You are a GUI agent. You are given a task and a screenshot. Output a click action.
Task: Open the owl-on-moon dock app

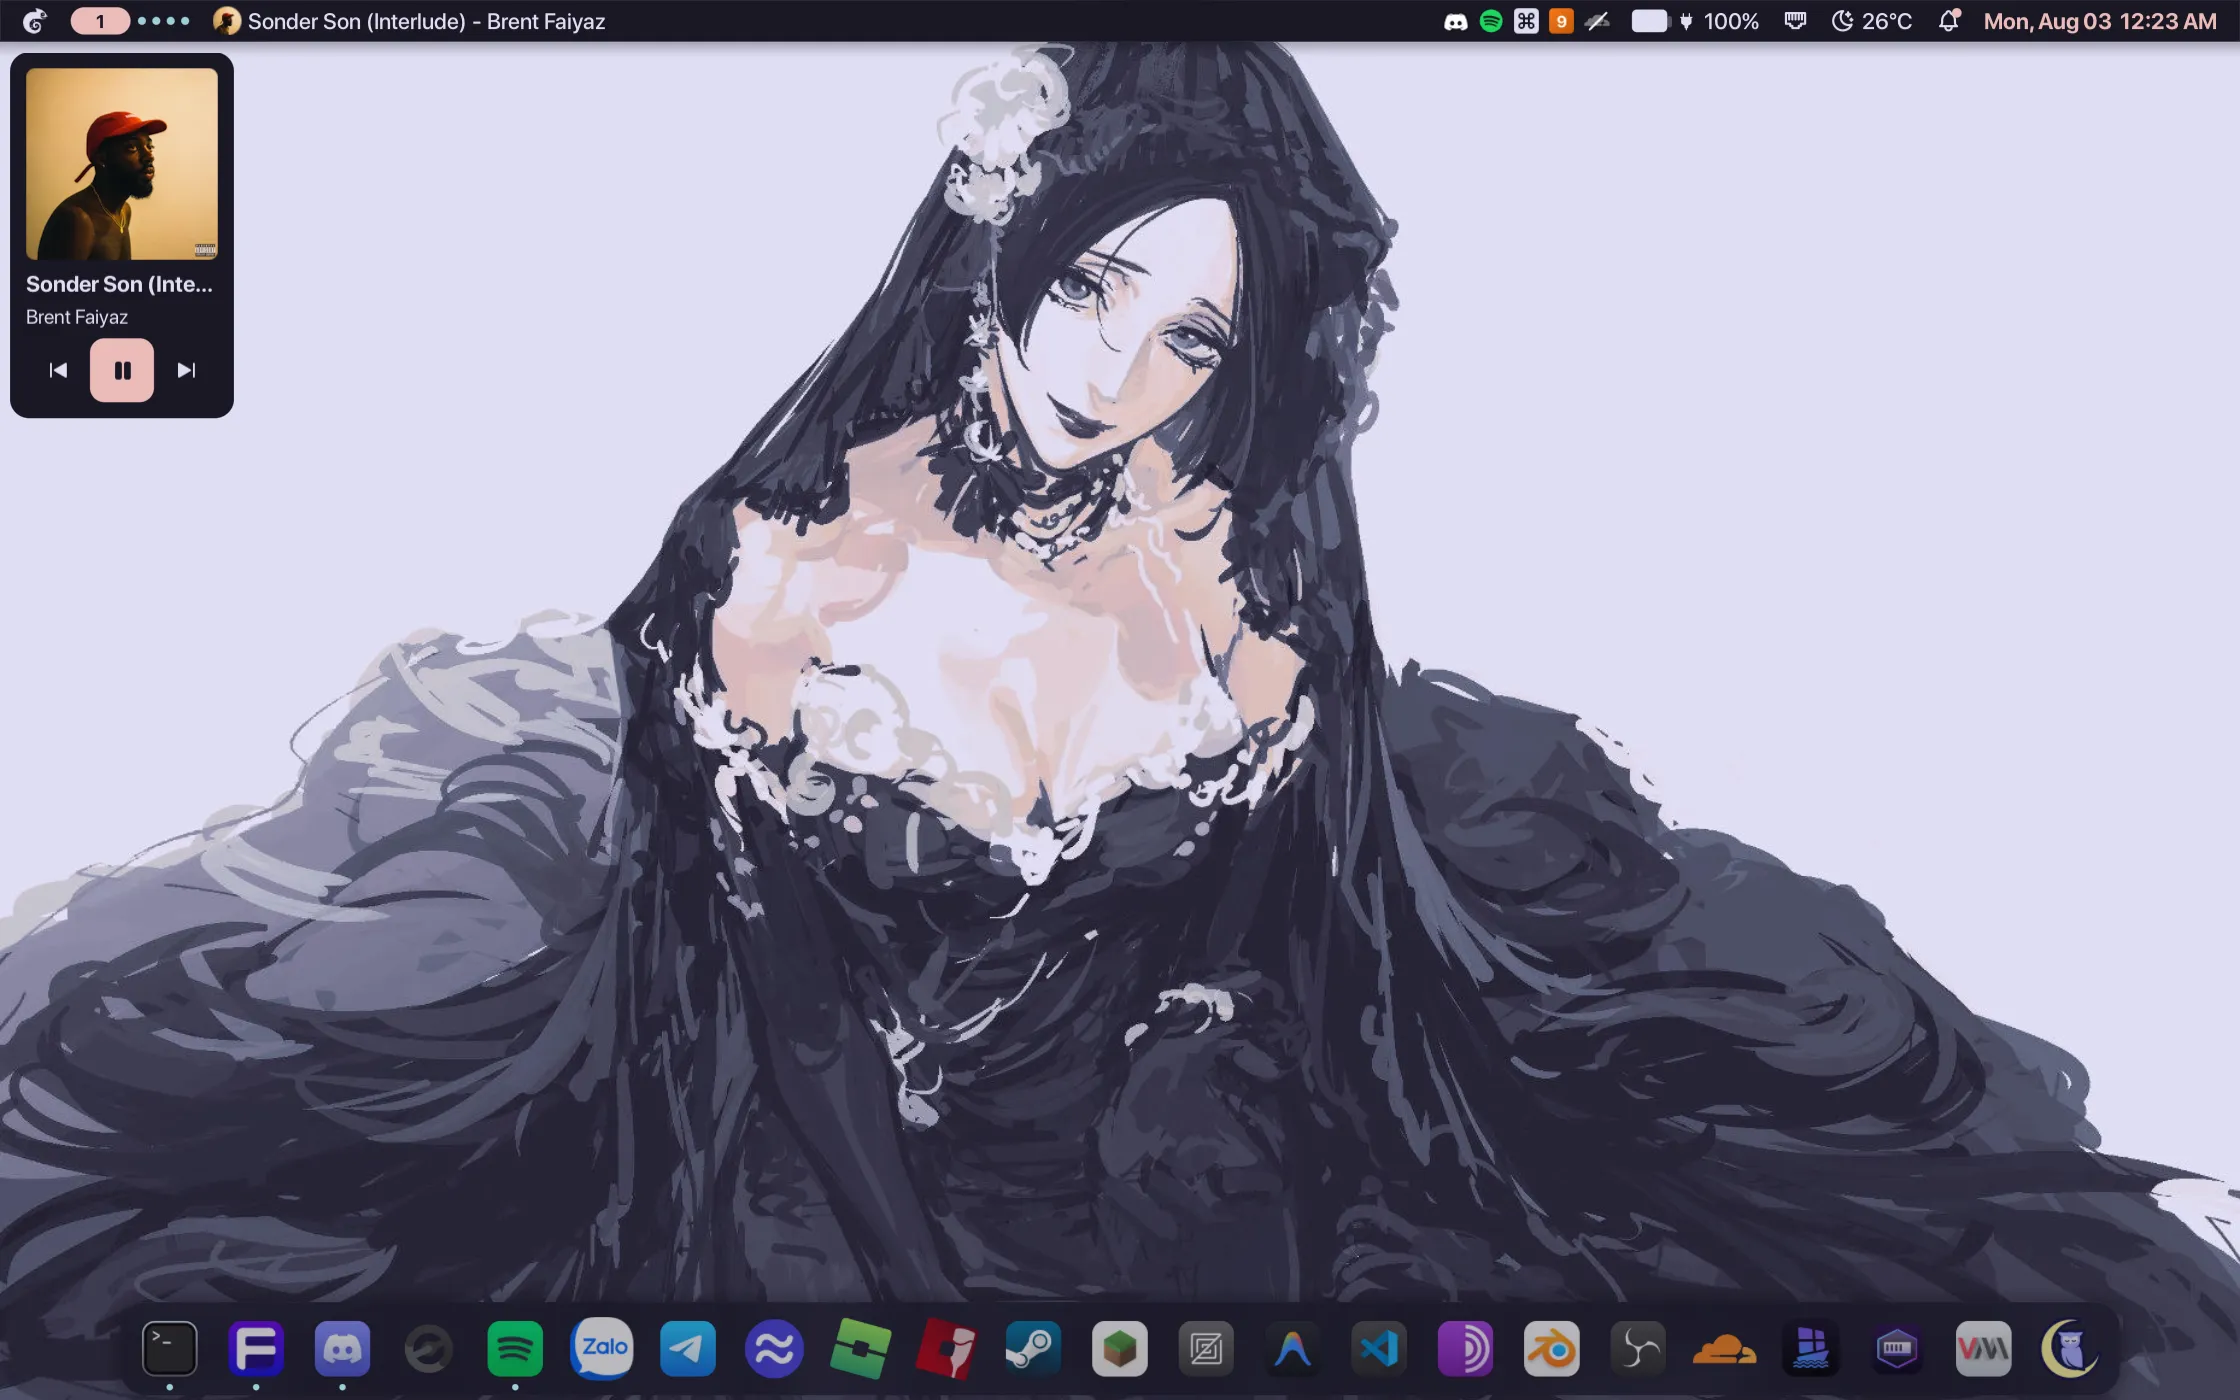pyautogui.click(x=2070, y=1349)
